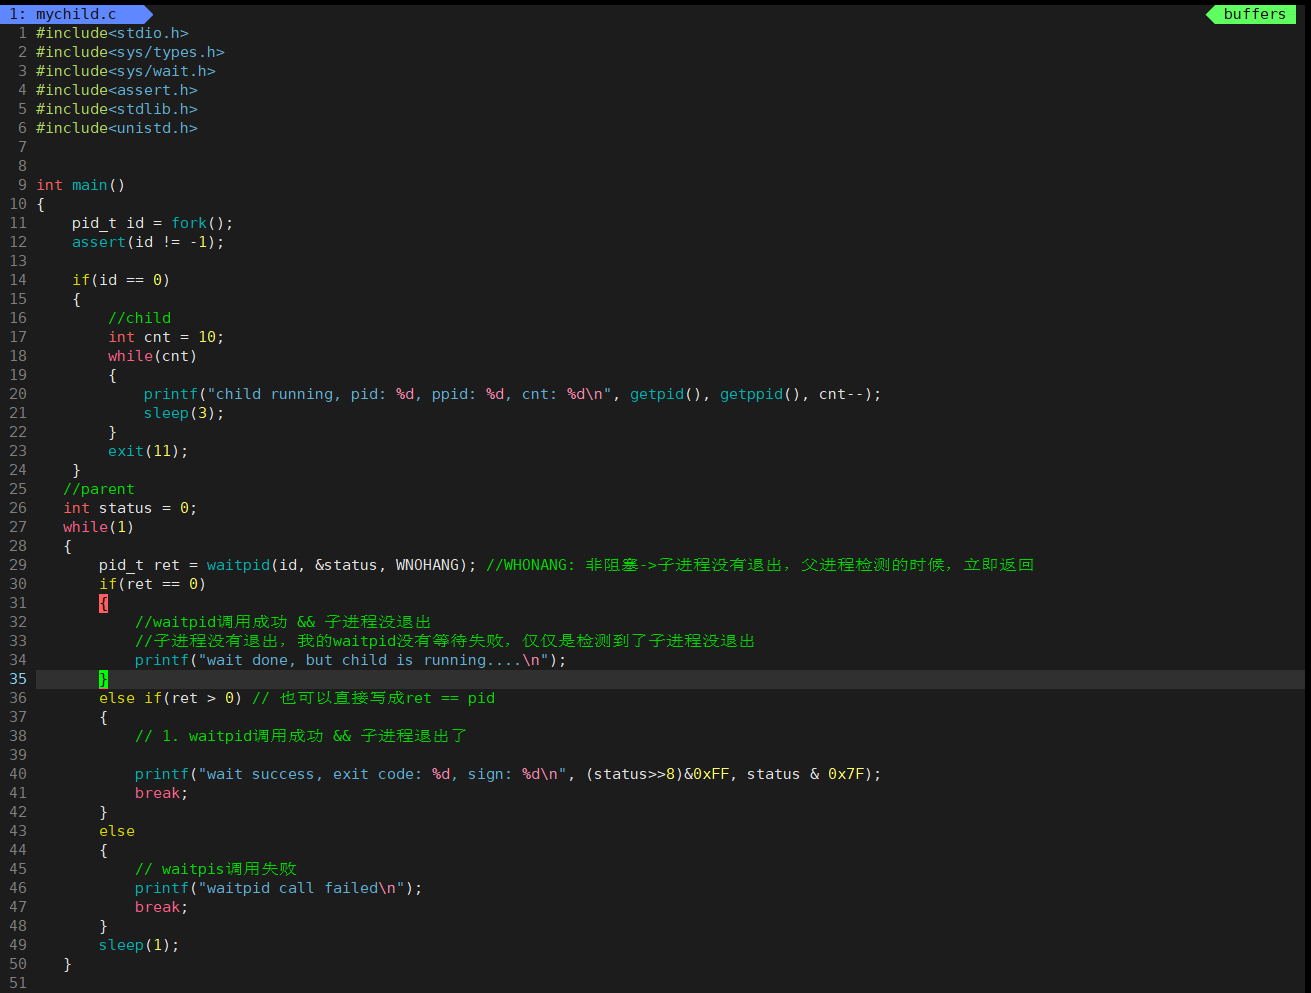Click the #include<stdio.h> line
1311x993 pixels.
(112, 33)
